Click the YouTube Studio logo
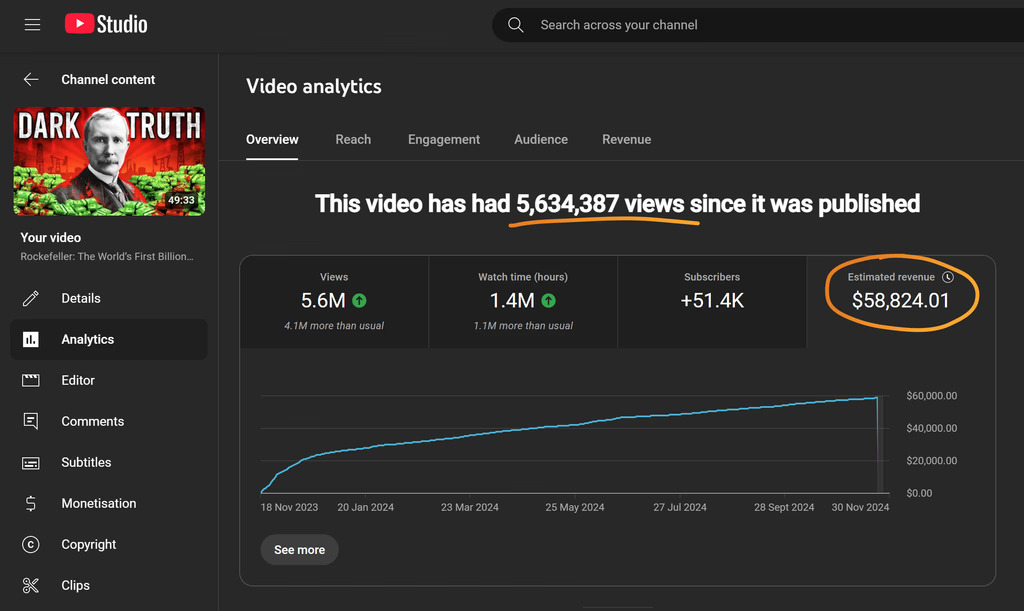The height and width of the screenshot is (611, 1024). (x=106, y=24)
